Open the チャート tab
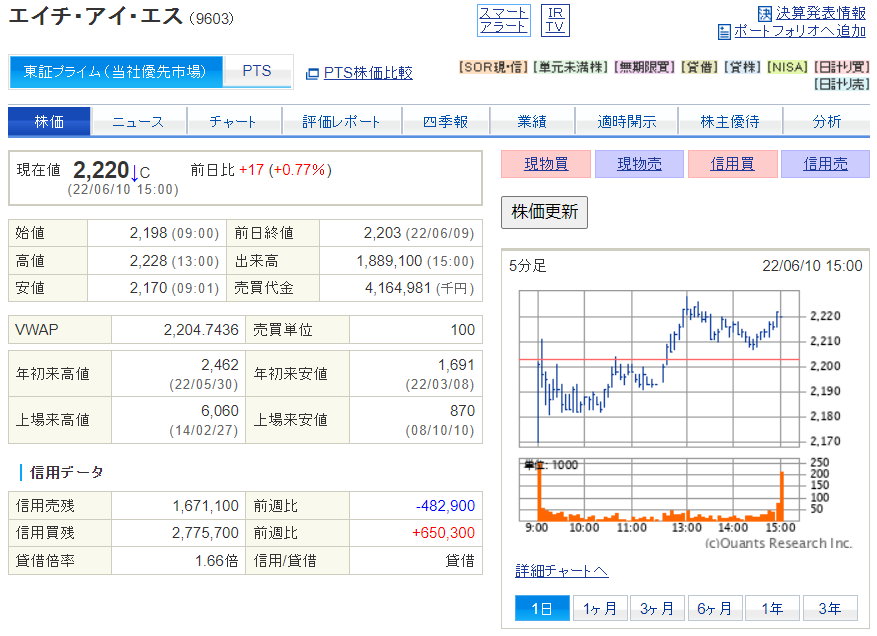Image resolution: width=877 pixels, height=636 pixels. pyautogui.click(x=232, y=121)
